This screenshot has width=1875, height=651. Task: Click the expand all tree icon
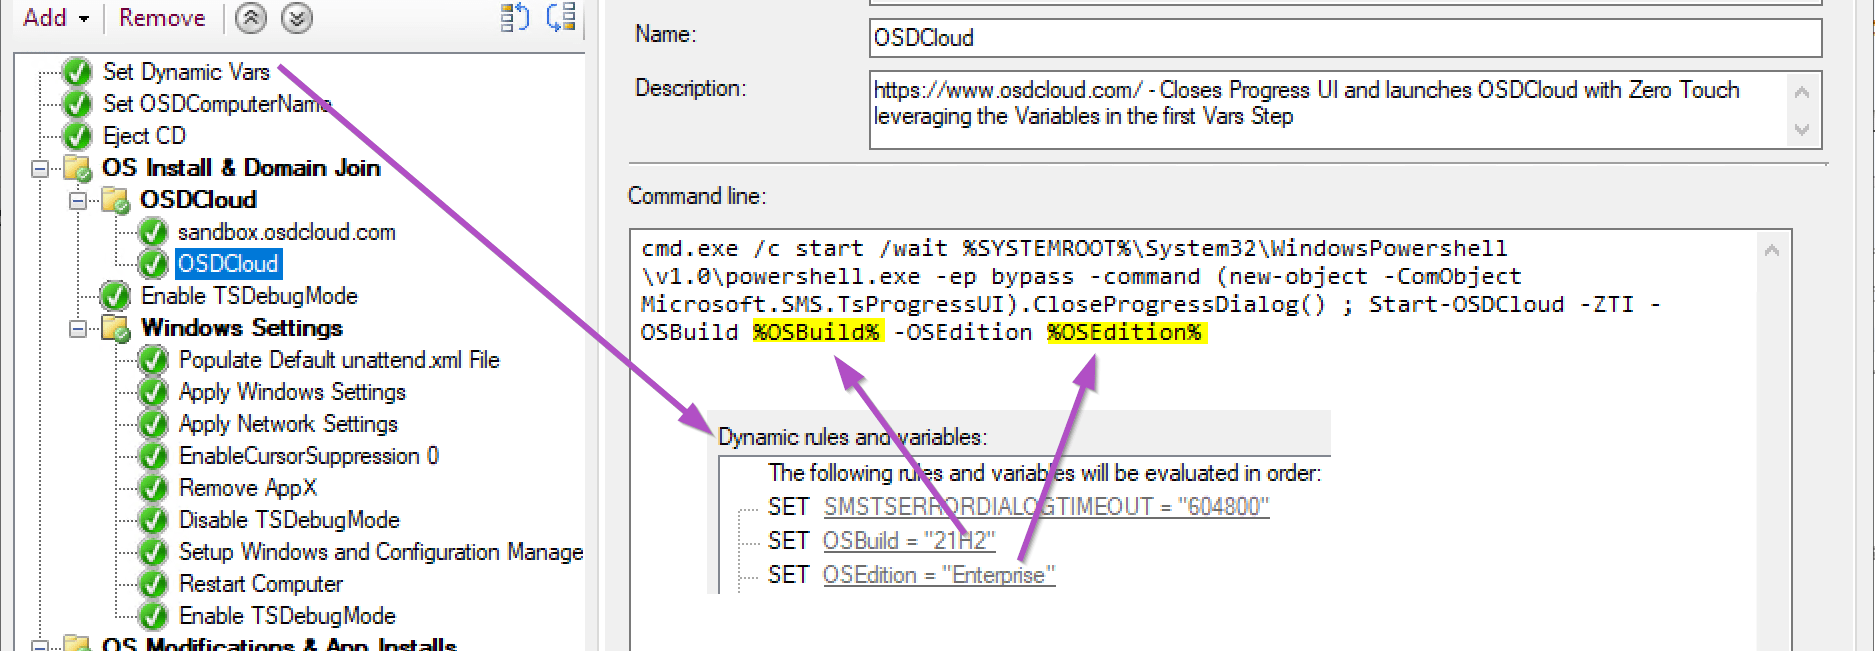click(x=514, y=17)
